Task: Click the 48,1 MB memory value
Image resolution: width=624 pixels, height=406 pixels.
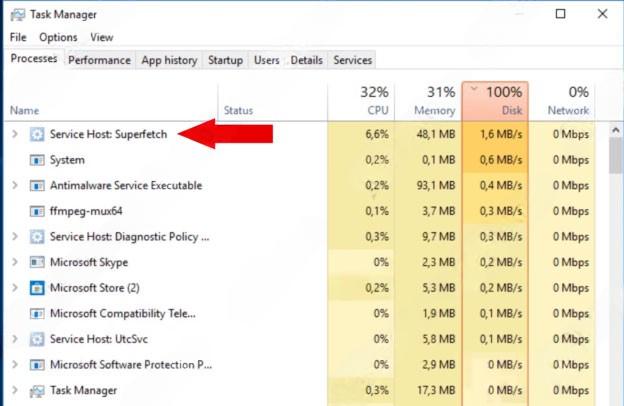Action: [x=436, y=135]
